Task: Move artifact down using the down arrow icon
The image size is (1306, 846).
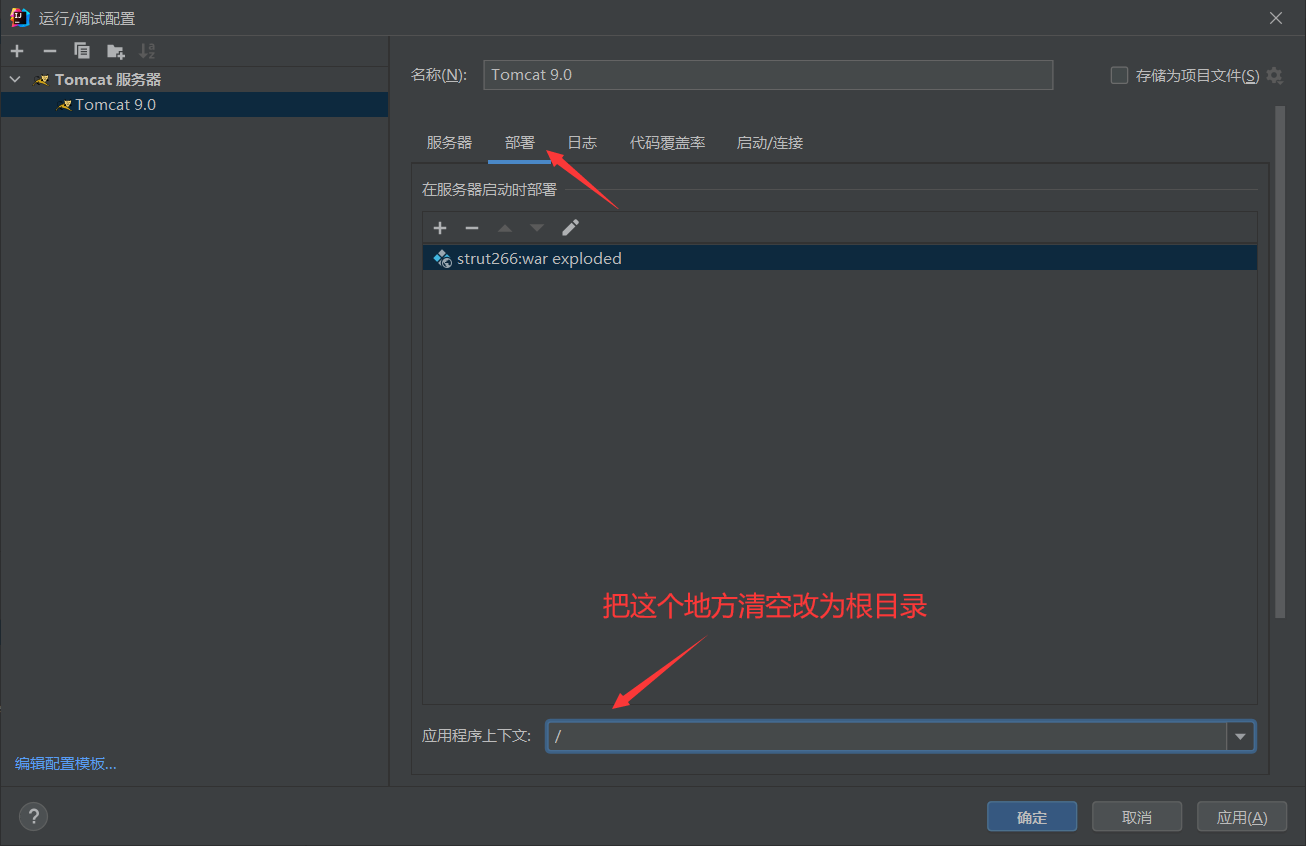Action: coord(537,228)
